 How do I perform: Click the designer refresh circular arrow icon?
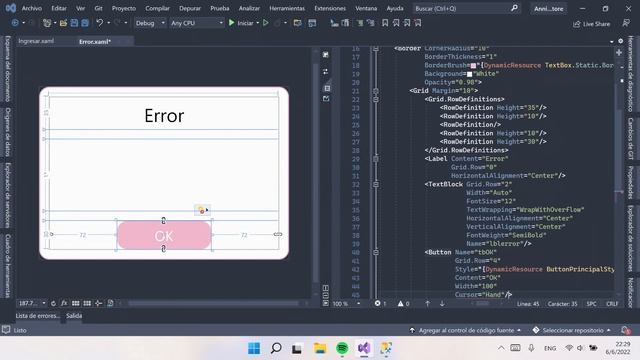pyautogui.click(x=53, y=303)
